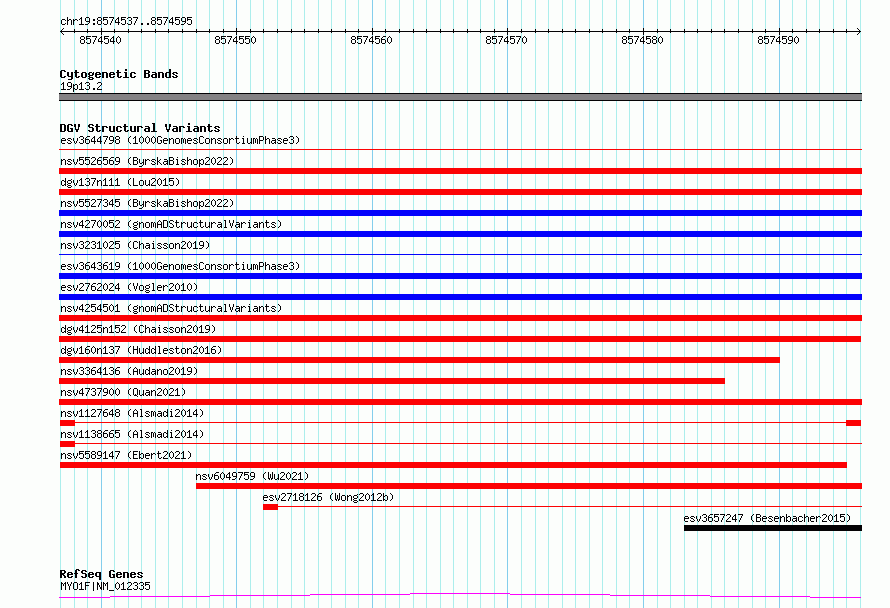The image size is (890, 608).
Task: Click the Cytogenetic Bands track title
Action: pyautogui.click(x=119, y=74)
